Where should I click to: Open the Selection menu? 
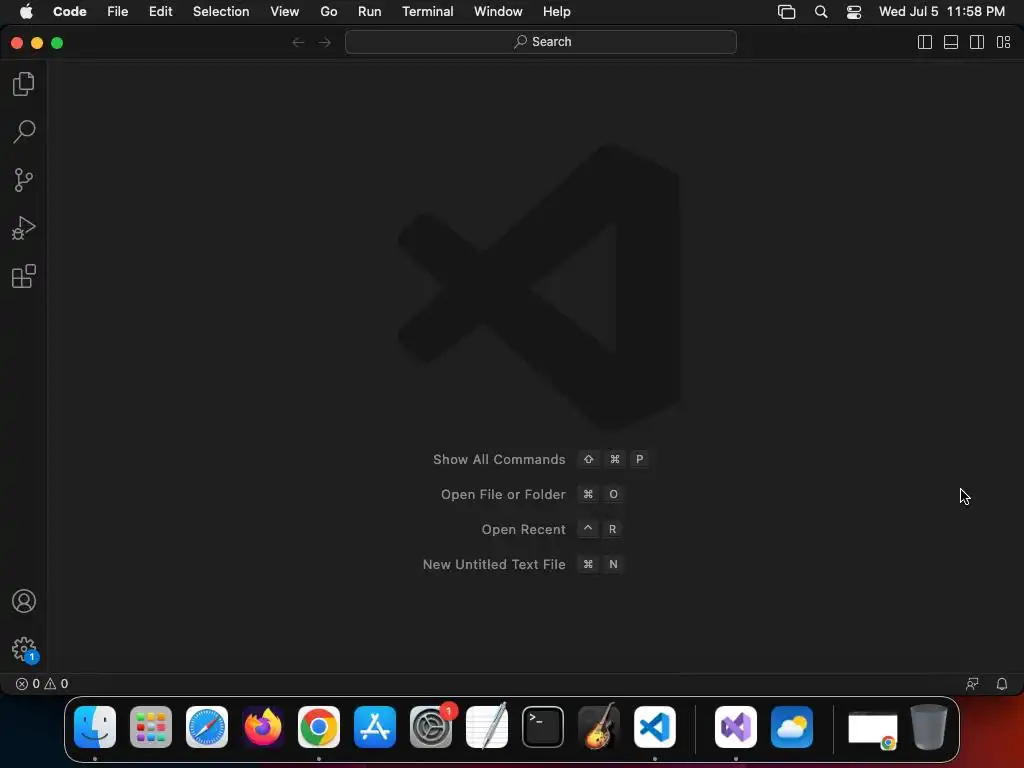[221, 12]
